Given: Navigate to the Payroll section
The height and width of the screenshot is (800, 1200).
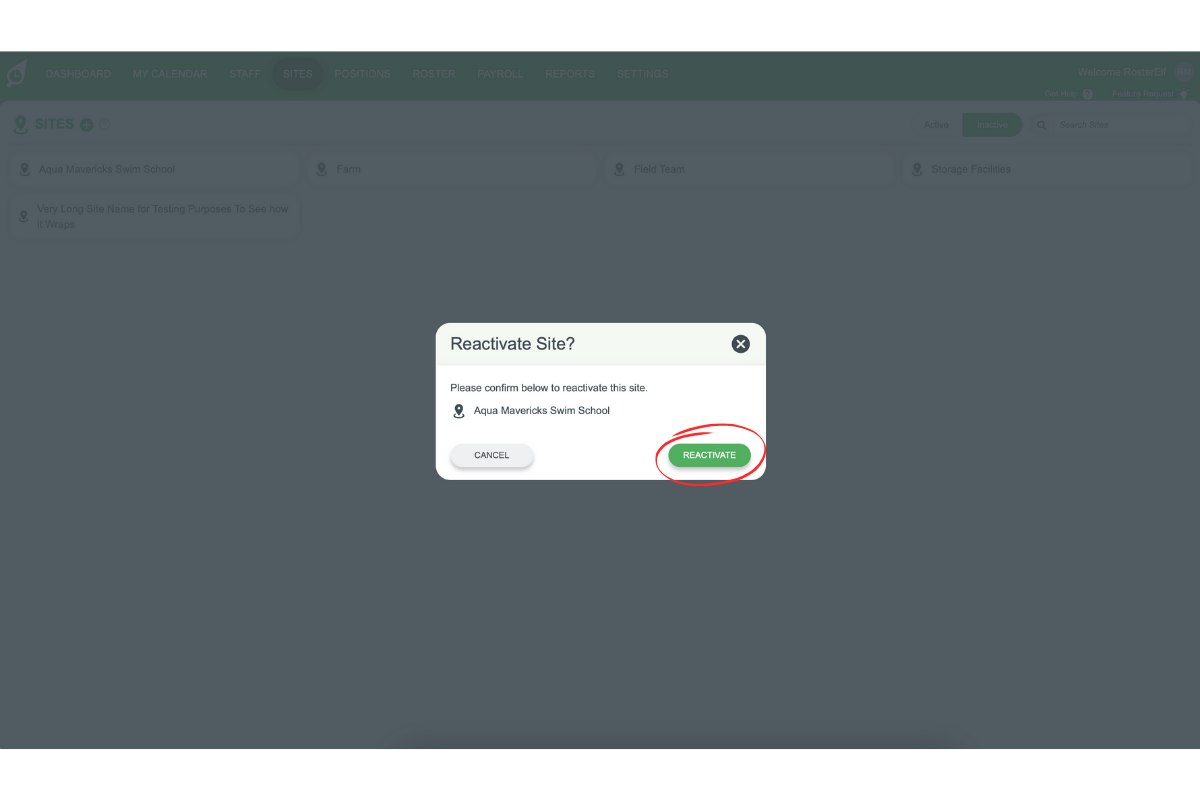Looking at the screenshot, I should 500,73.
